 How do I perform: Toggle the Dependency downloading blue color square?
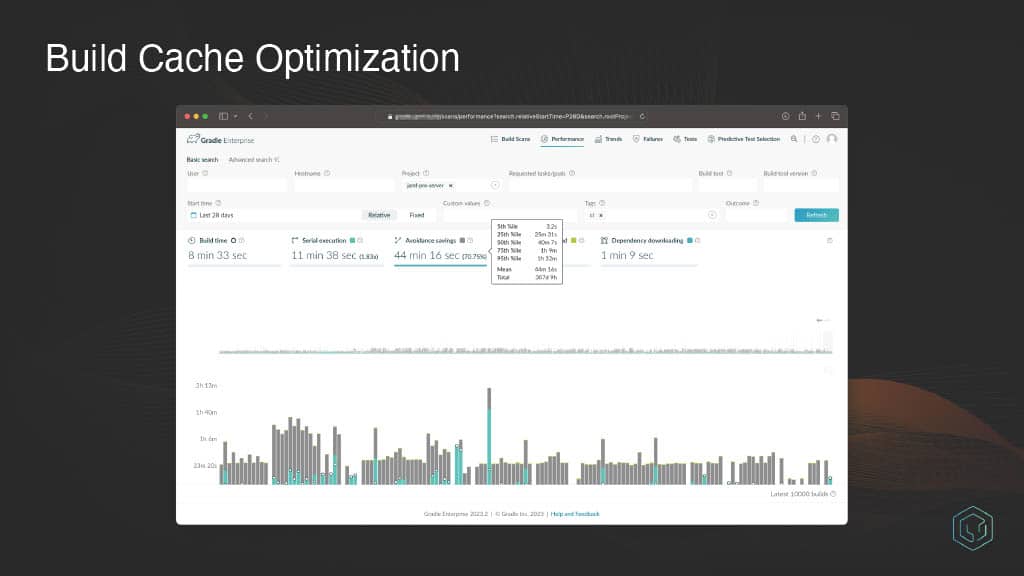pyautogui.click(x=690, y=240)
